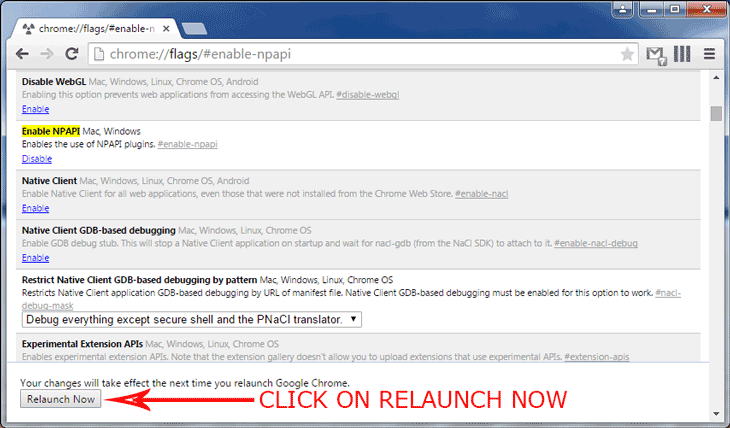The image size is (730, 428).
Task: Click the Experimental Extension APIs heading
Action: (x=82, y=344)
